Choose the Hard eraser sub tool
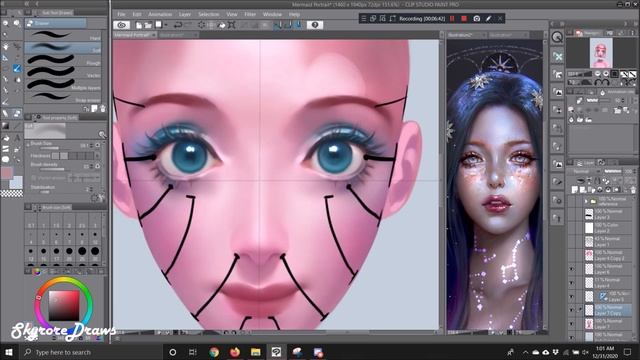Screen dimensions: 640x360 pyautogui.click(x=63, y=36)
